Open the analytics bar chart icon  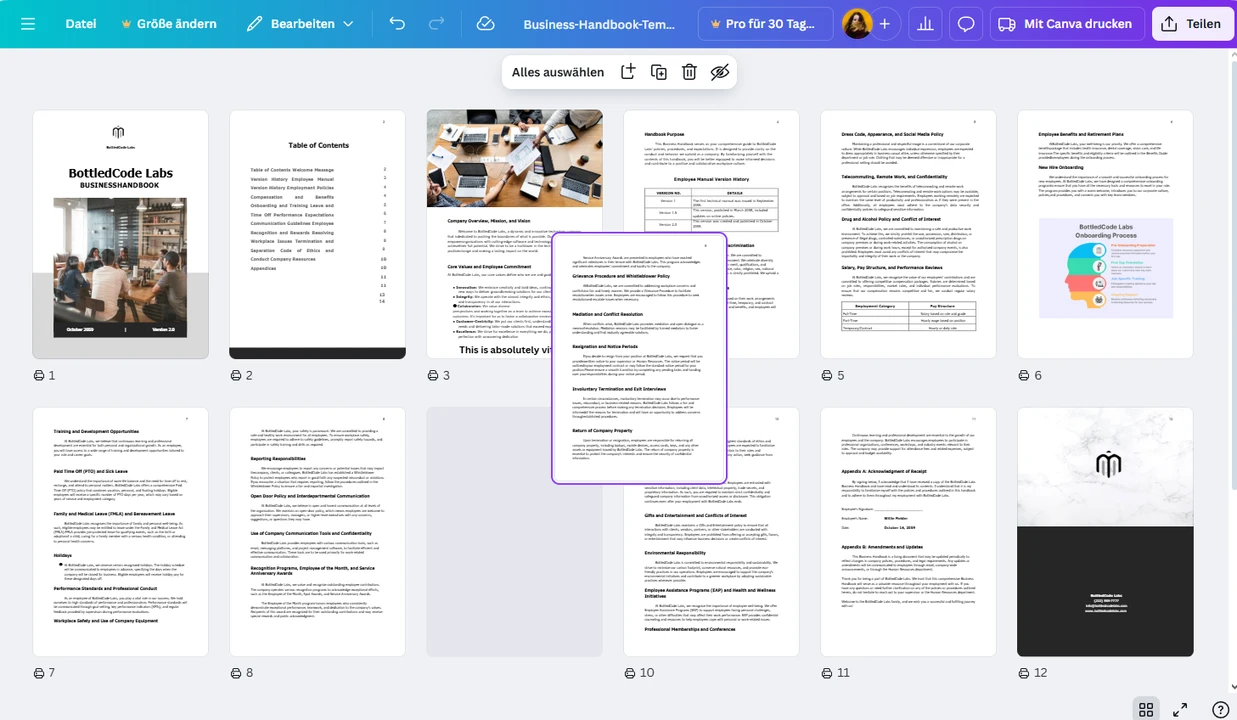[x=926, y=24]
